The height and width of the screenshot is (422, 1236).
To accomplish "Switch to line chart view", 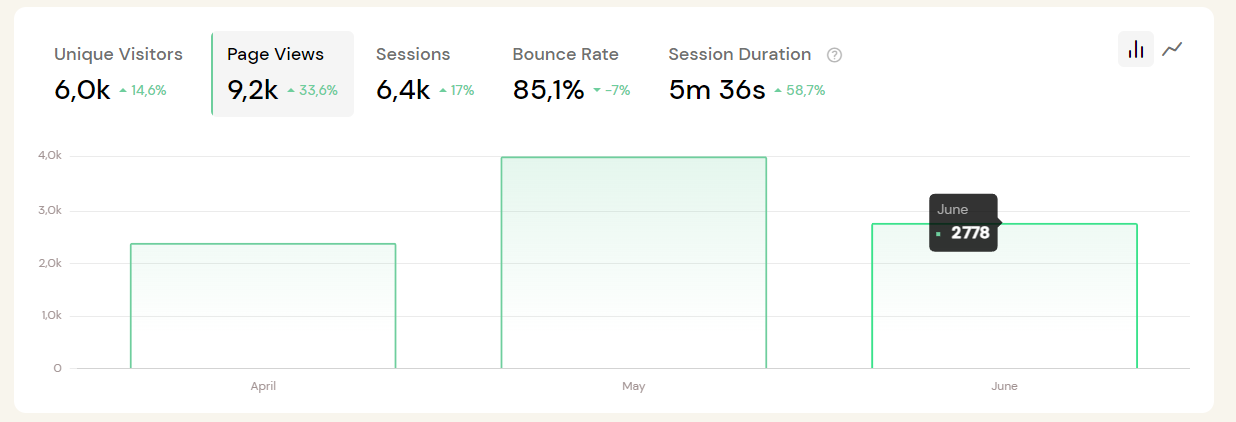I will pyautogui.click(x=1172, y=49).
